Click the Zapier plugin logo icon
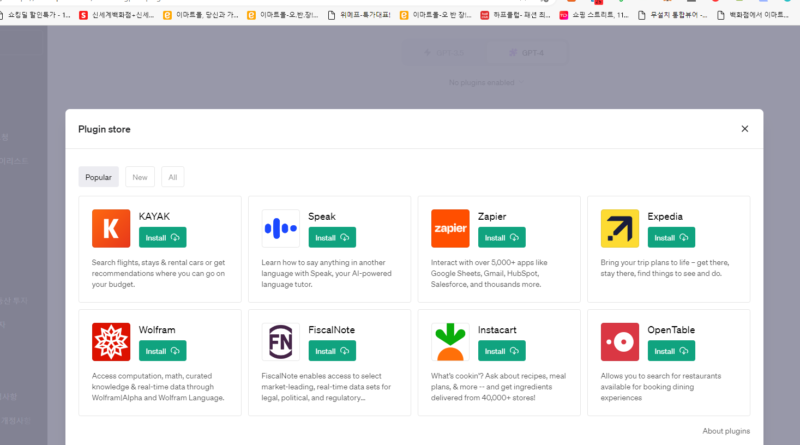800x445 pixels. pyautogui.click(x=450, y=228)
